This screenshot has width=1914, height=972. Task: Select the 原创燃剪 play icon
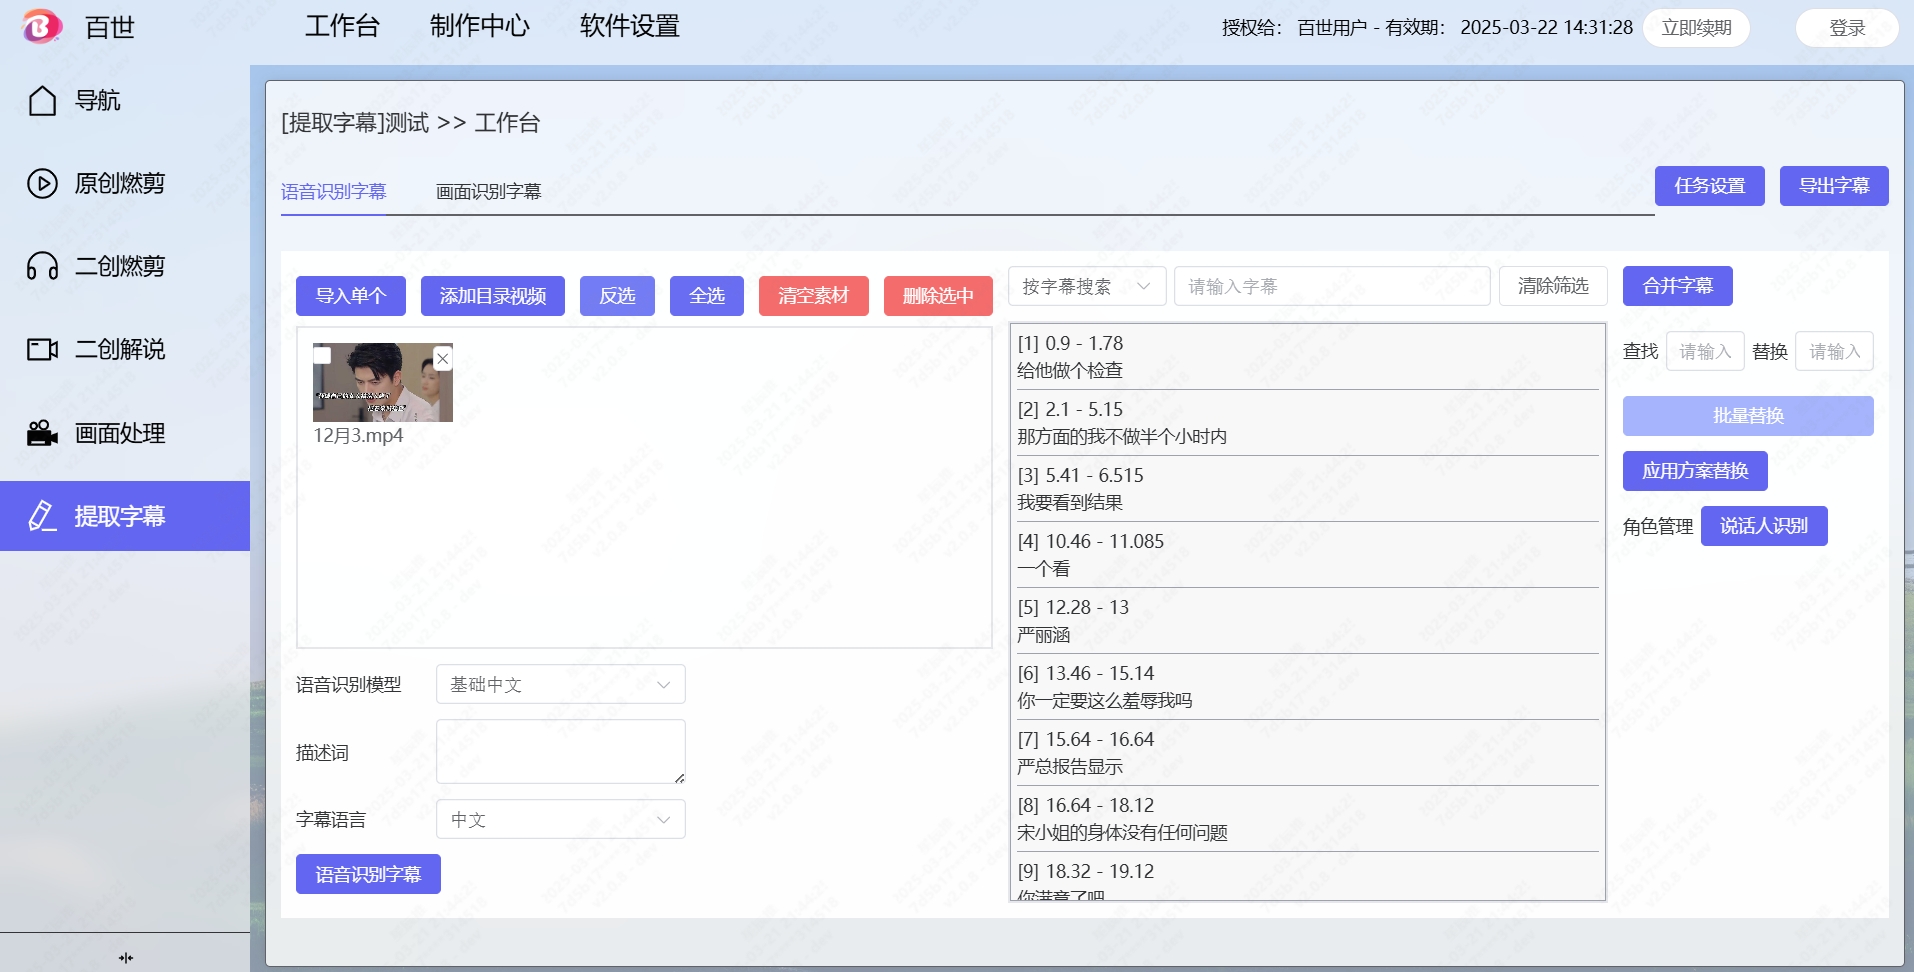tap(42, 184)
